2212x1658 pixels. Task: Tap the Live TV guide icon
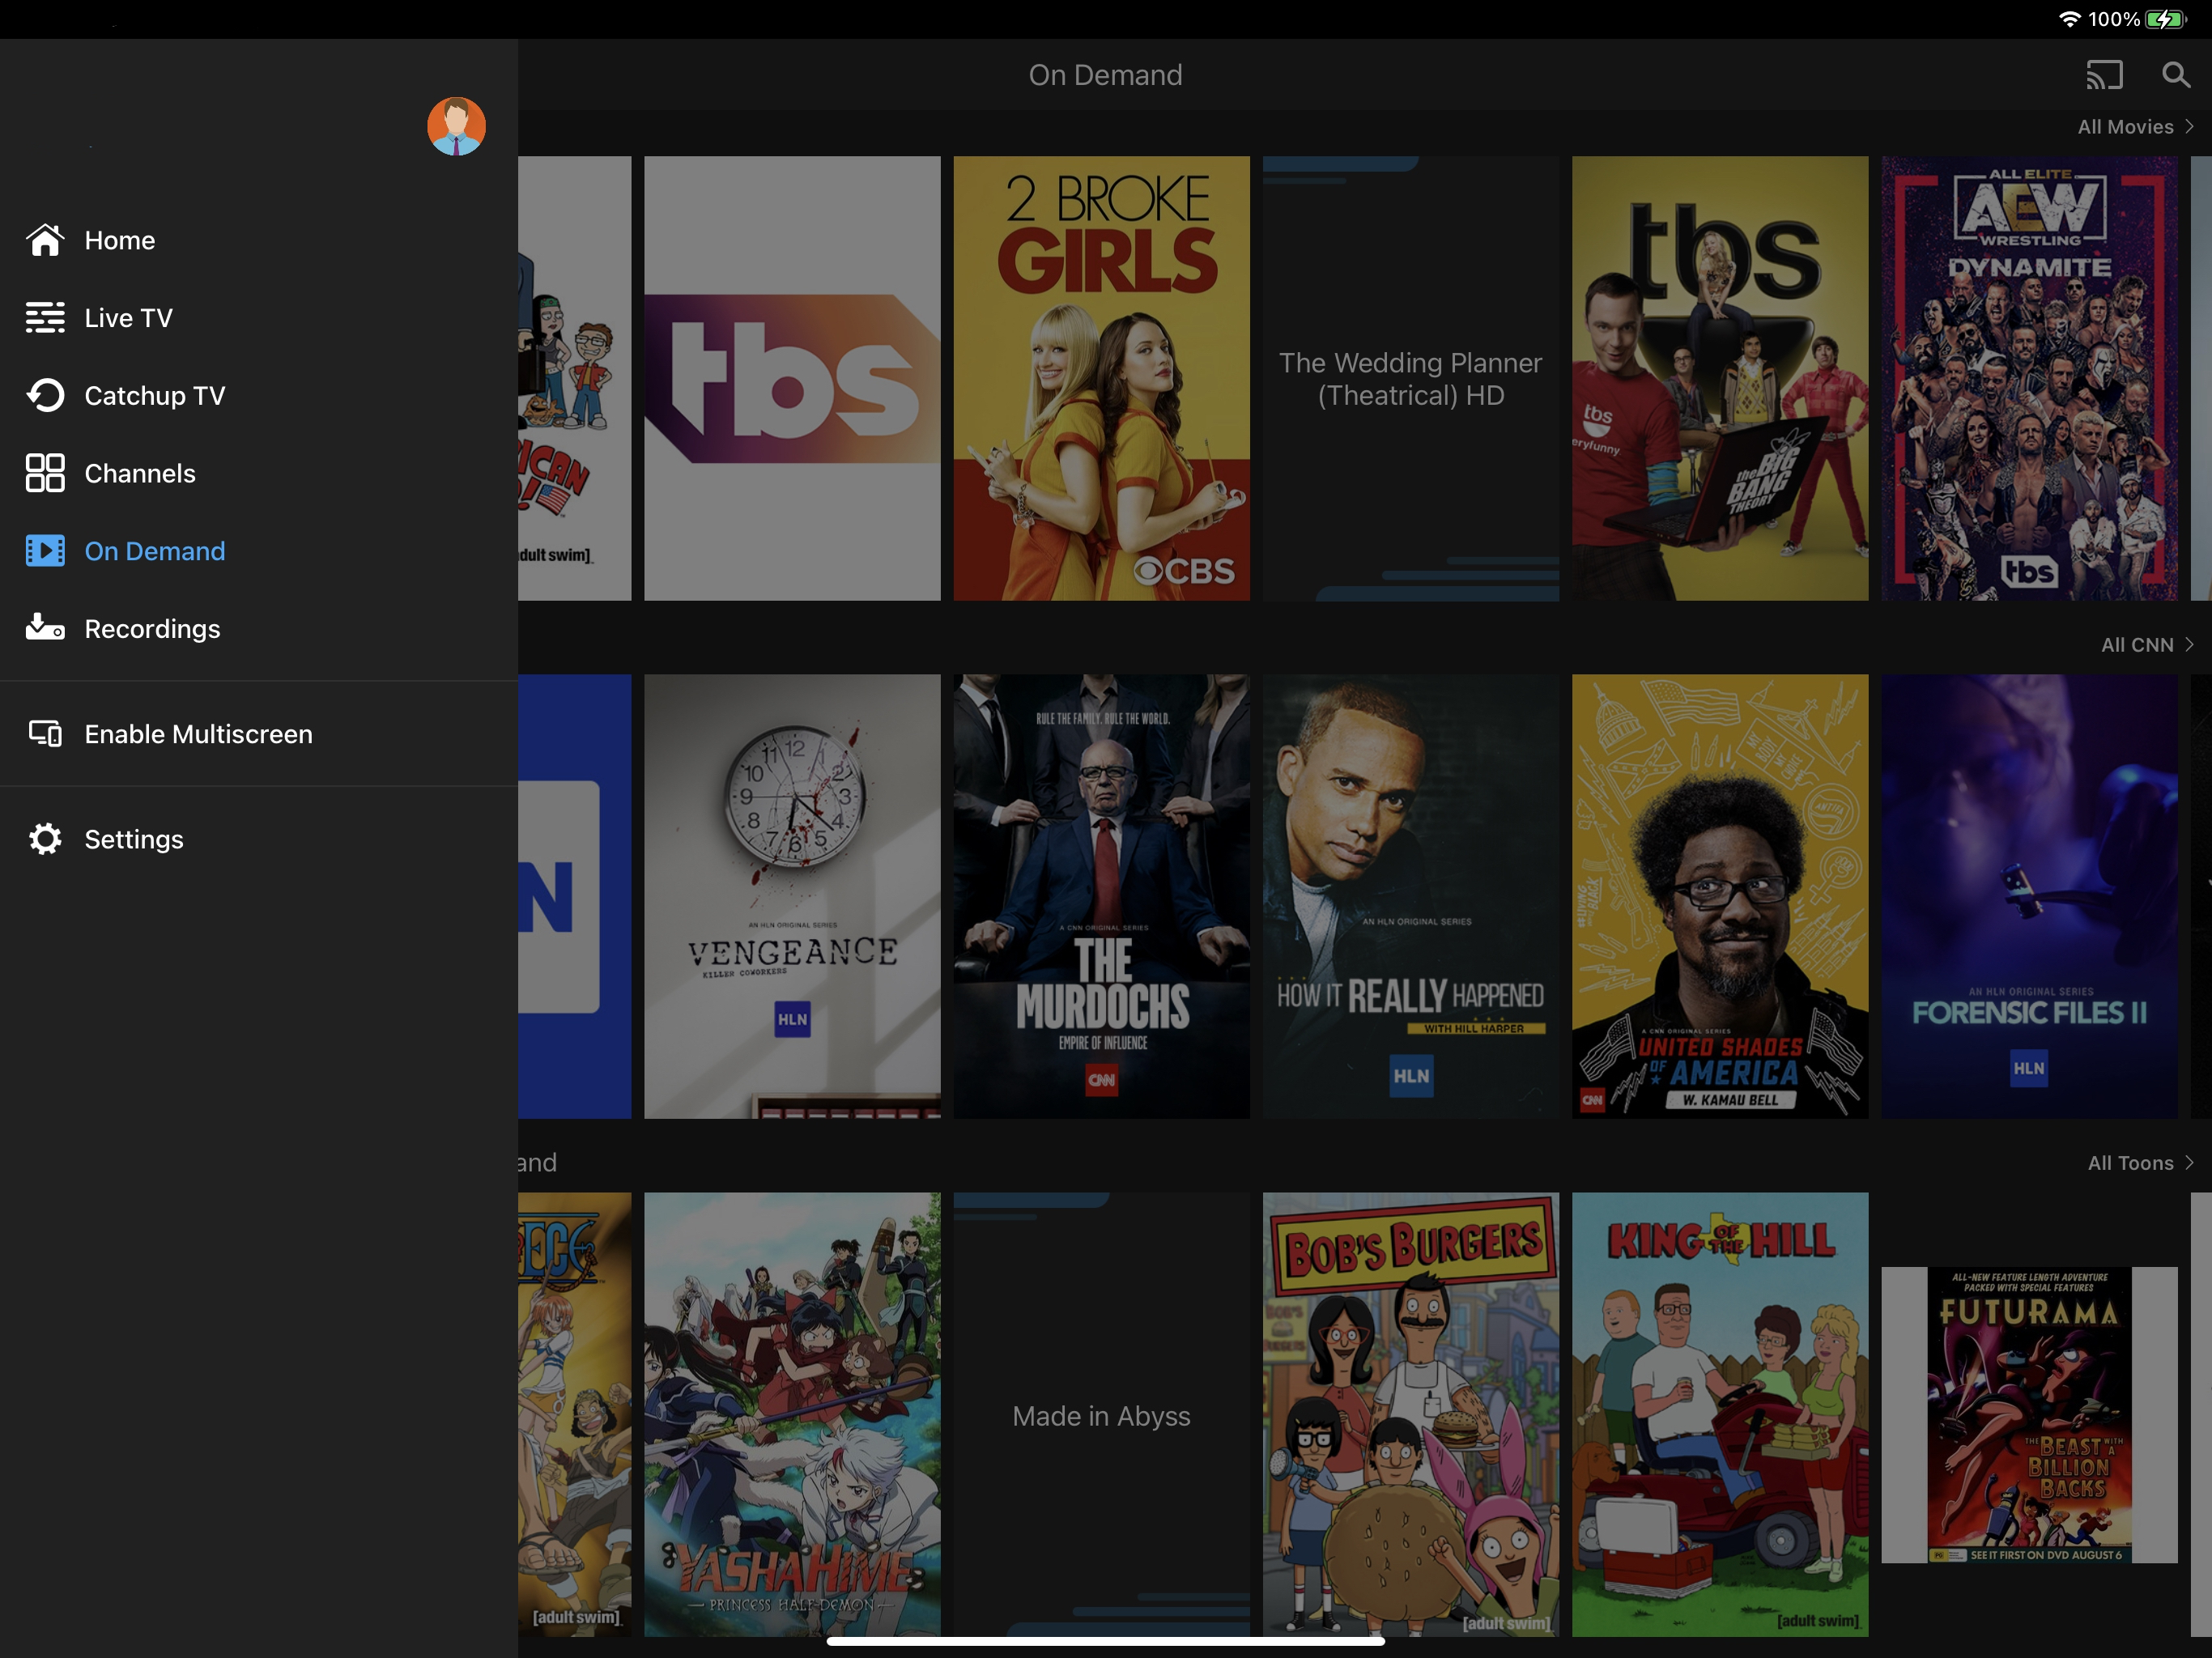(x=45, y=318)
